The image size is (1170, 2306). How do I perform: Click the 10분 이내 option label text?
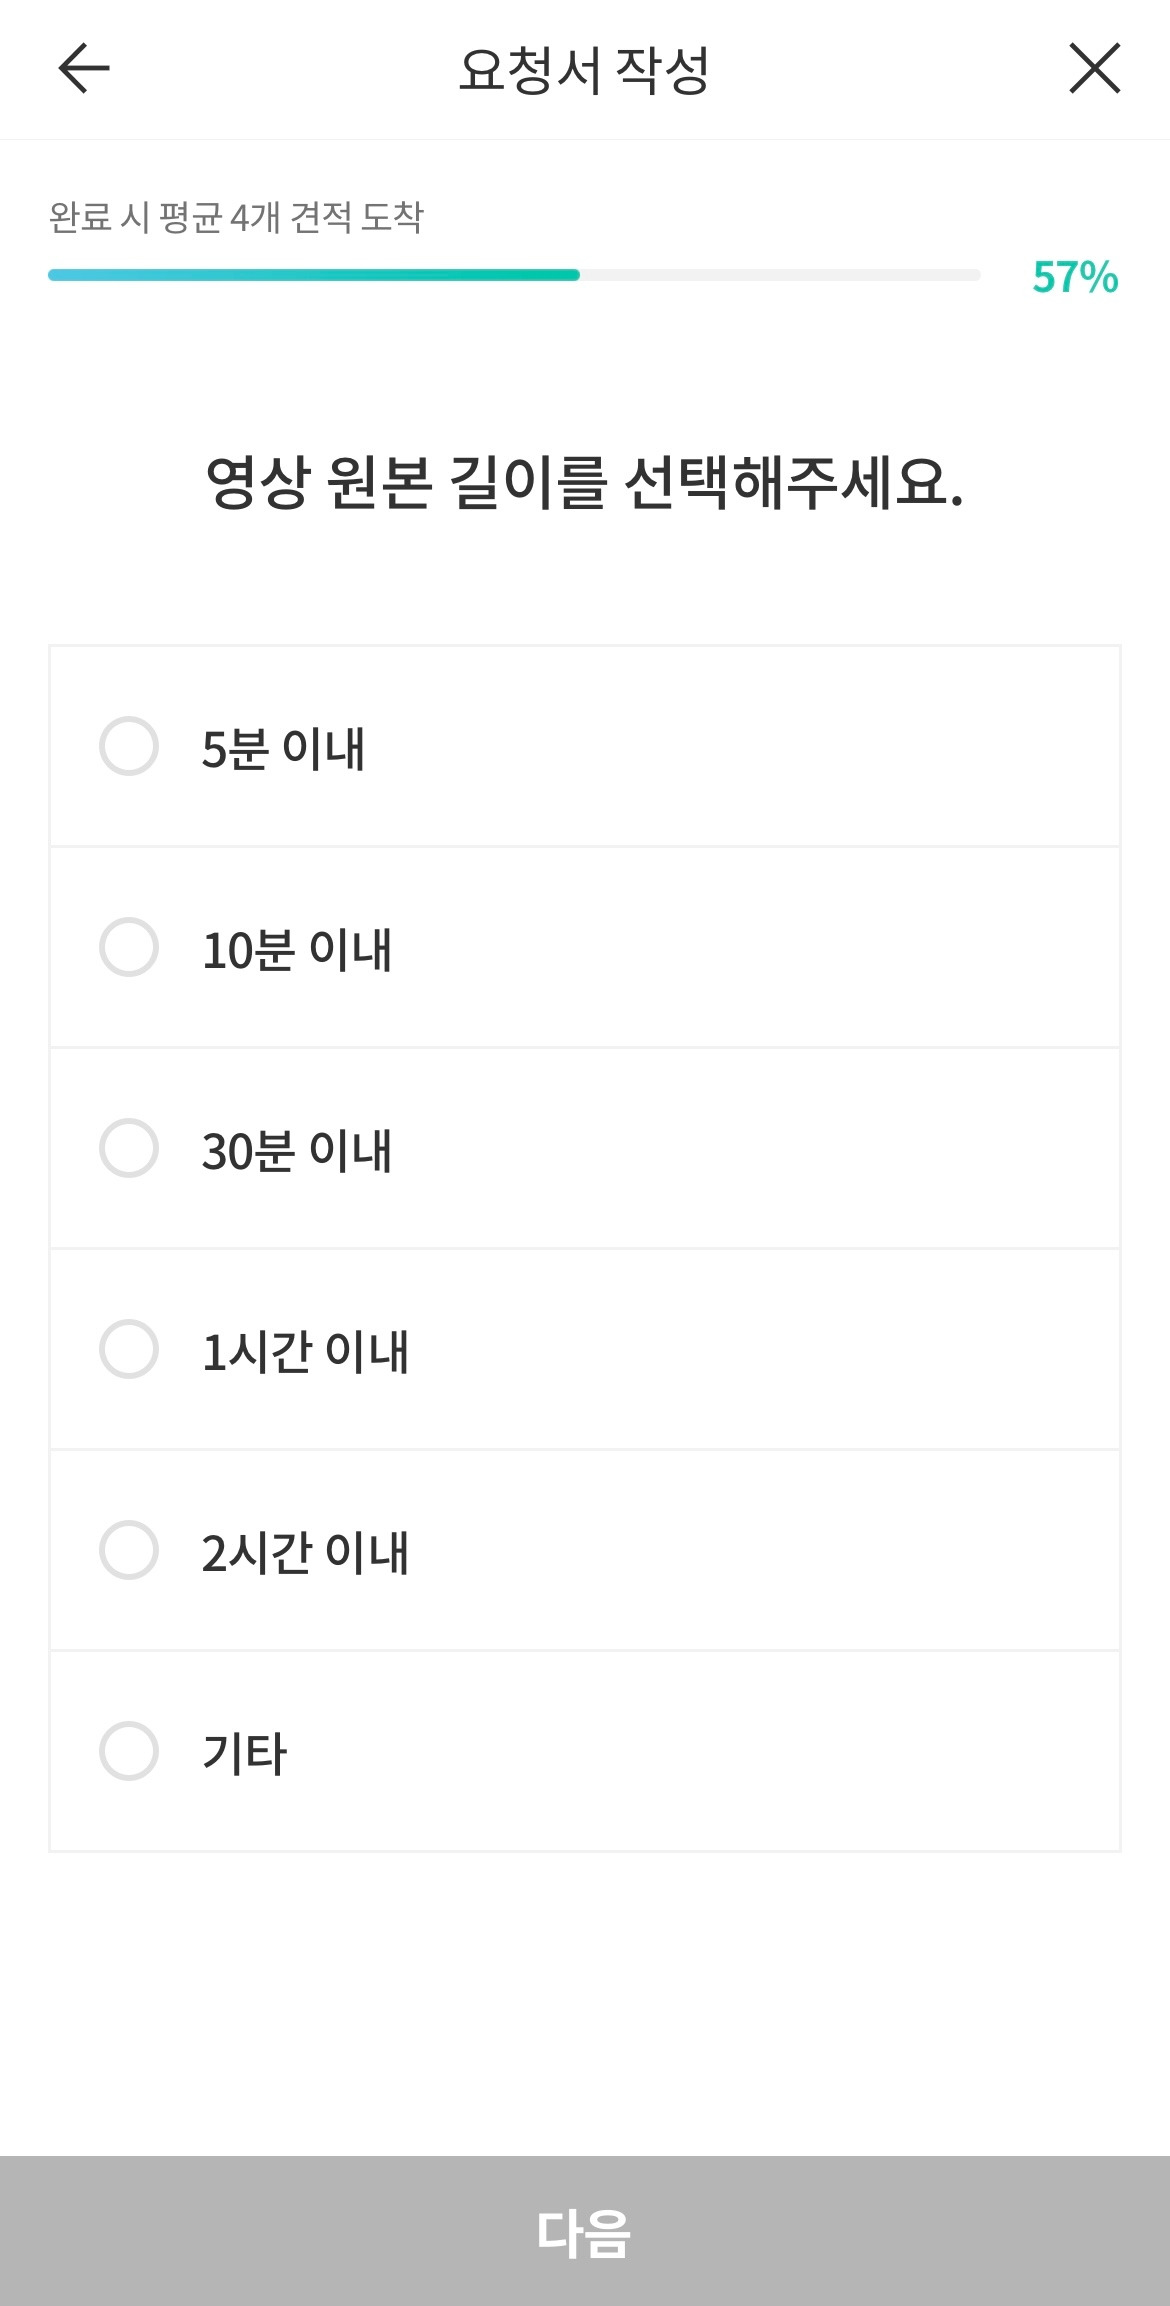pyautogui.click(x=297, y=950)
